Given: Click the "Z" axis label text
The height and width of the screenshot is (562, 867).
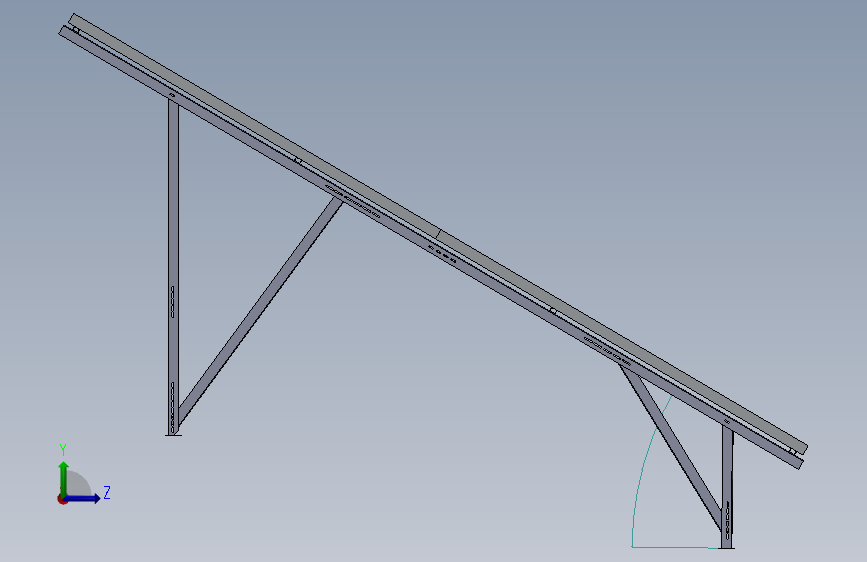Looking at the screenshot, I should coord(107,492).
